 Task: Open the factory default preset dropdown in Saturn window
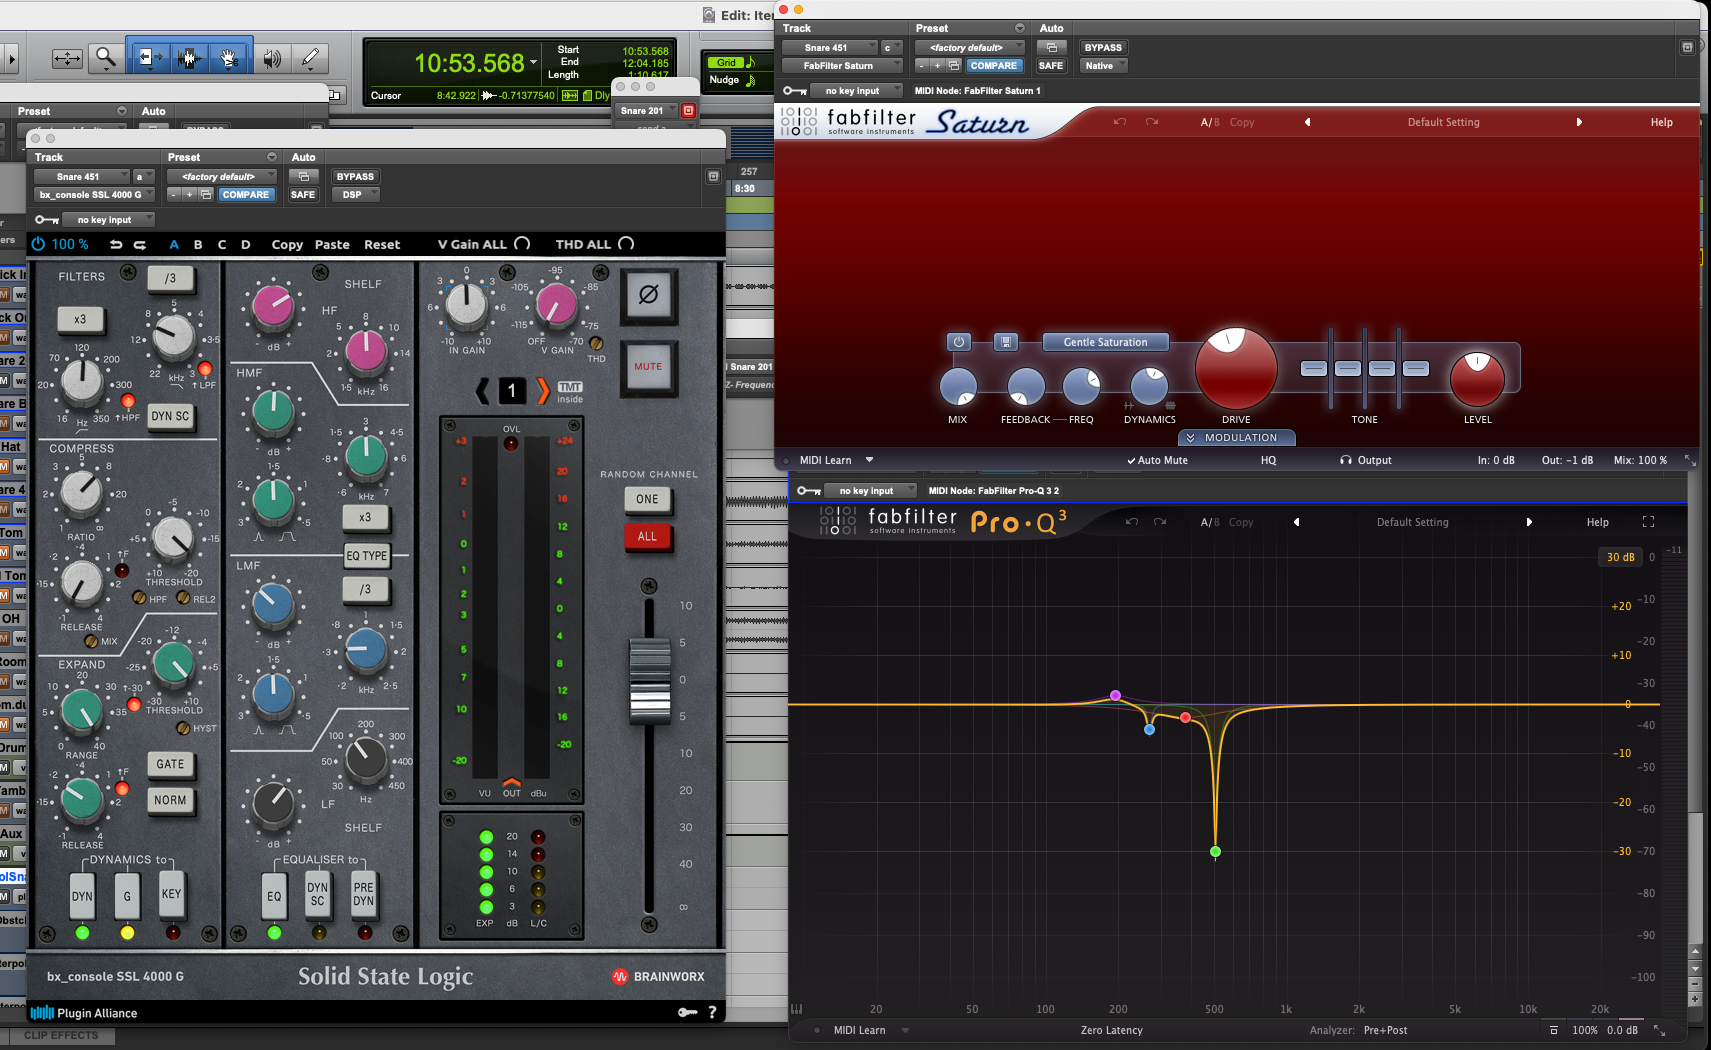970,47
